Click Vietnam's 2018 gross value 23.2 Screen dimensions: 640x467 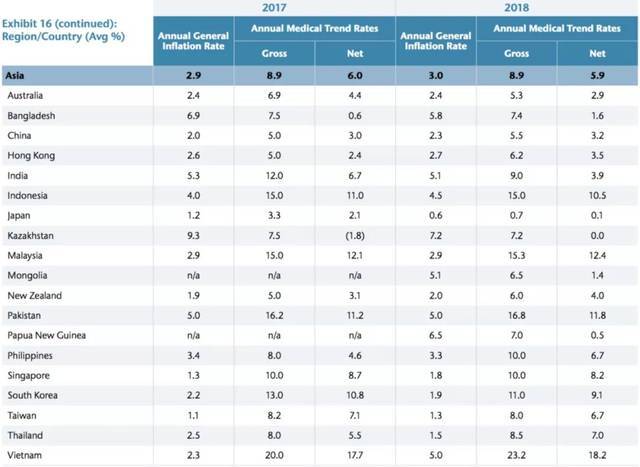coord(517,454)
